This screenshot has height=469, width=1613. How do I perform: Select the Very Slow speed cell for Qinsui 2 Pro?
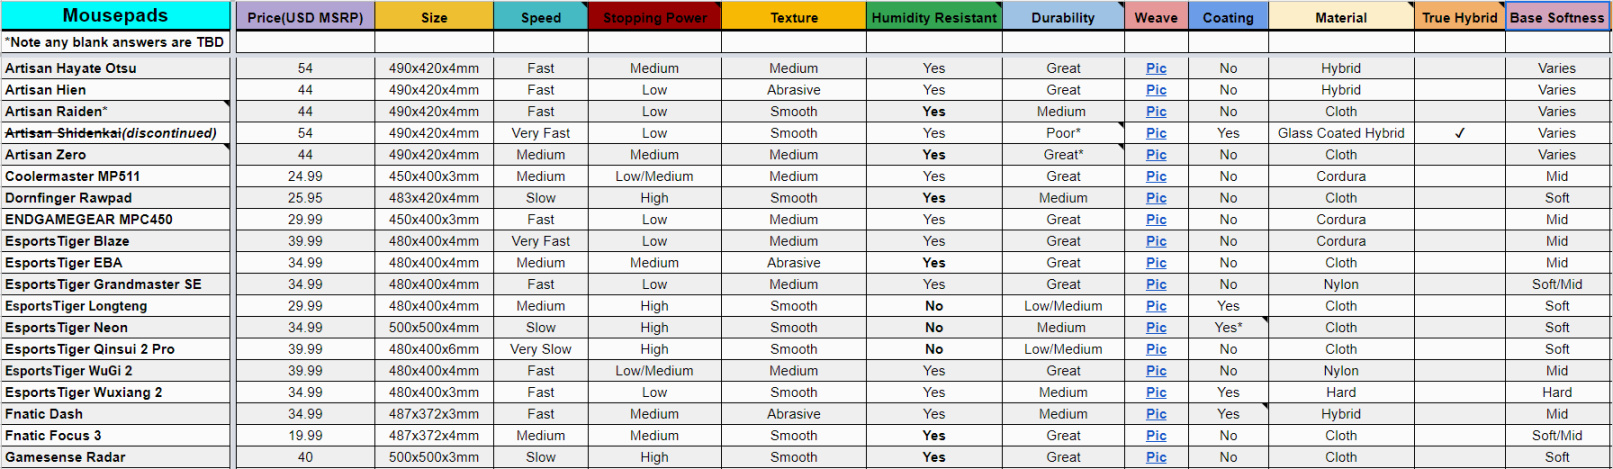[x=541, y=349]
